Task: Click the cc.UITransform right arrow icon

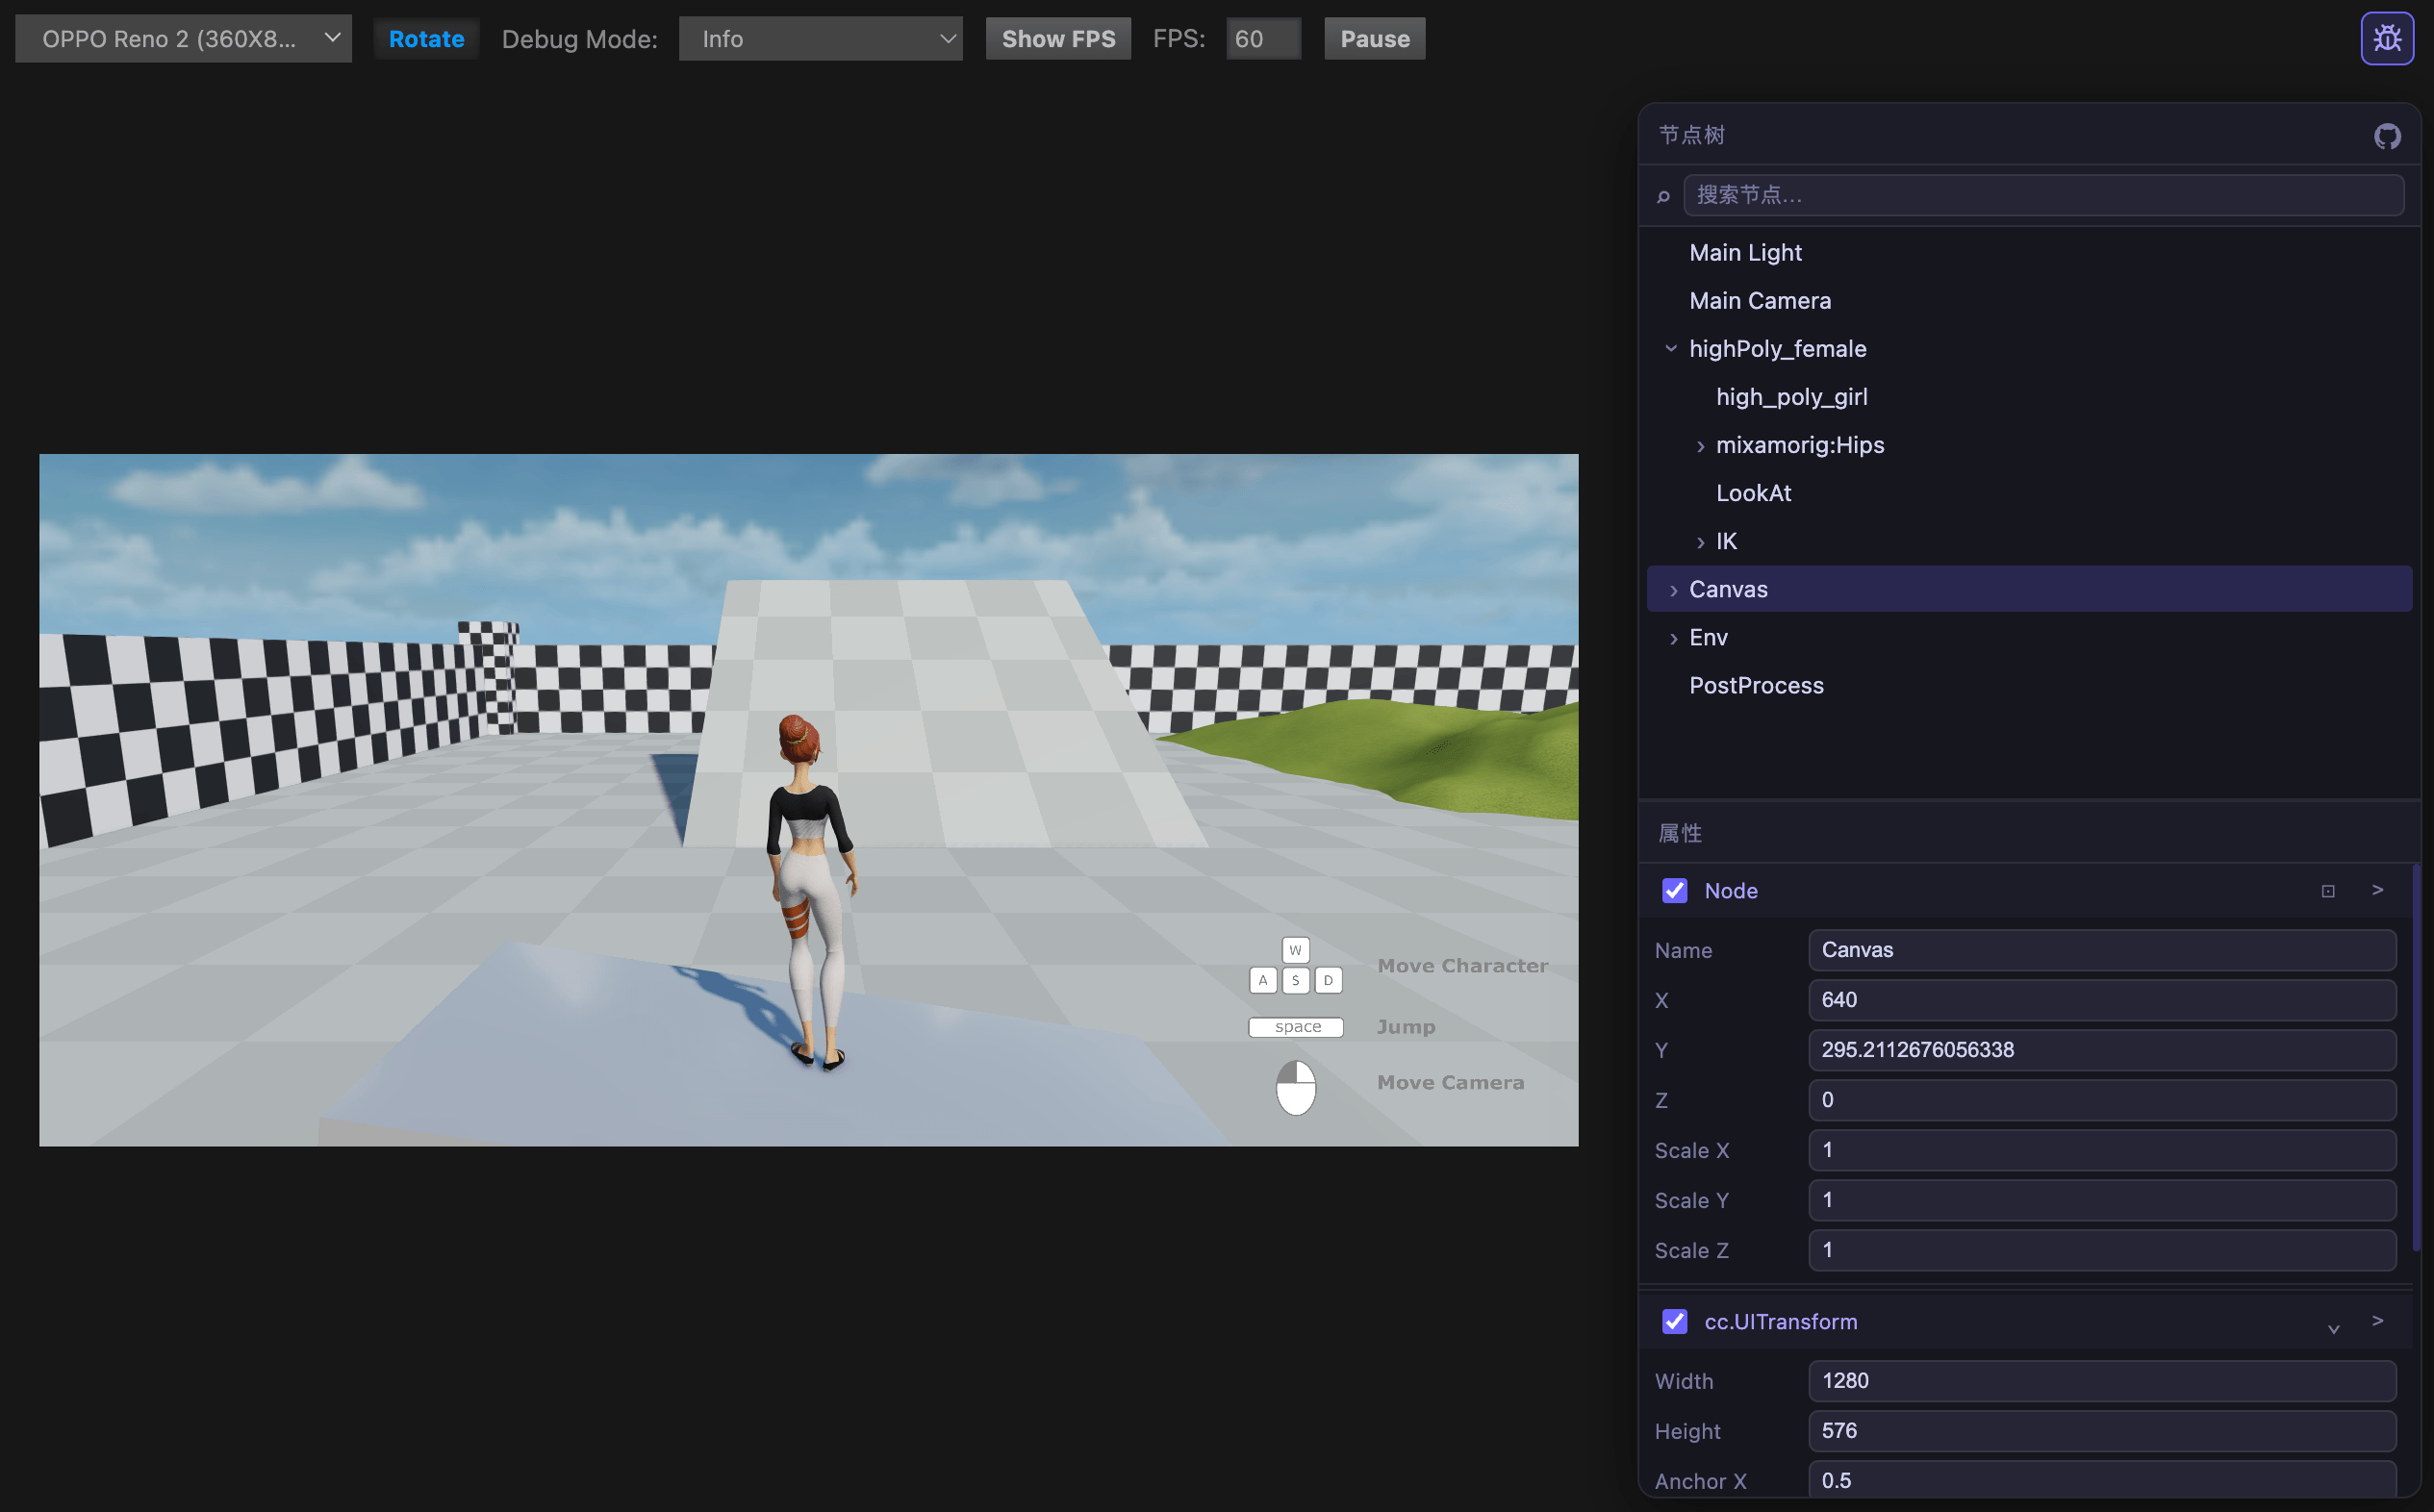Action: [2377, 1321]
